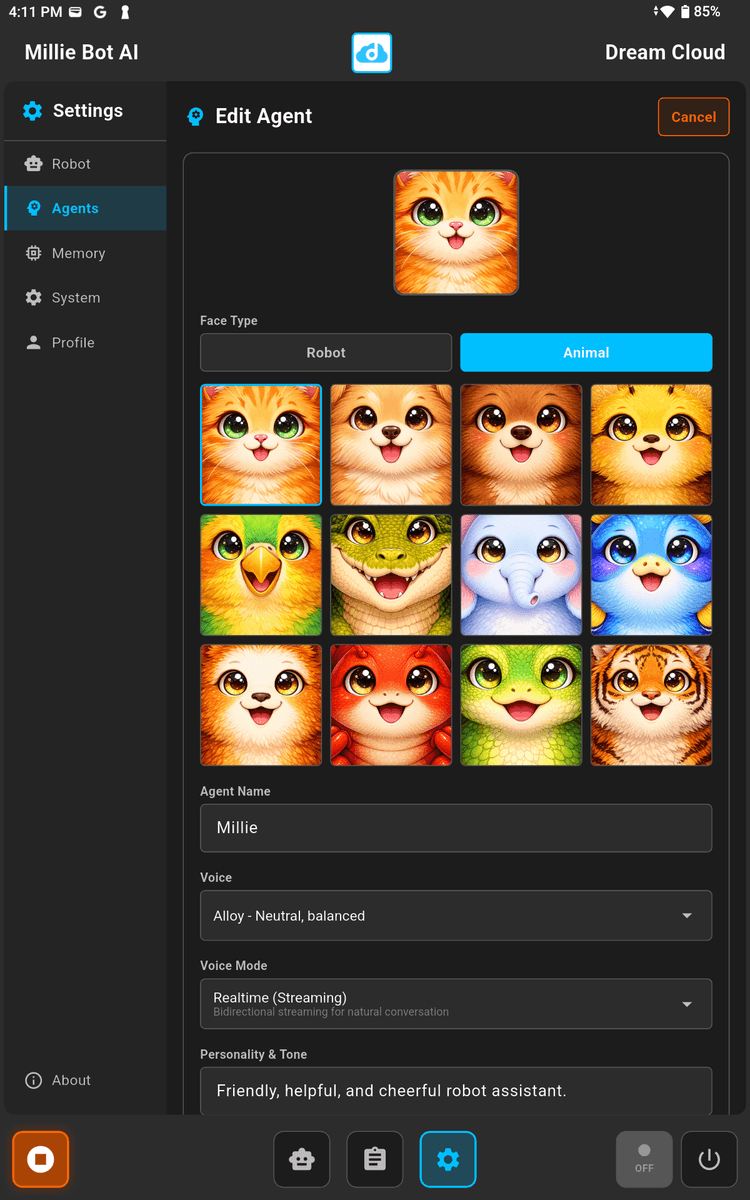
Task: Open Profile settings section
Action: pos(85,342)
